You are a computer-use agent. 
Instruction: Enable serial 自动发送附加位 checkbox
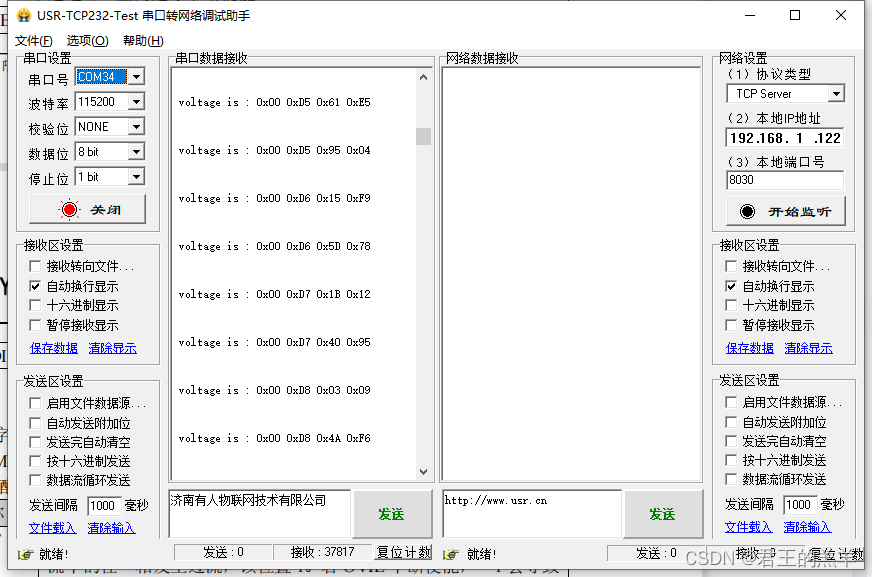coord(35,423)
